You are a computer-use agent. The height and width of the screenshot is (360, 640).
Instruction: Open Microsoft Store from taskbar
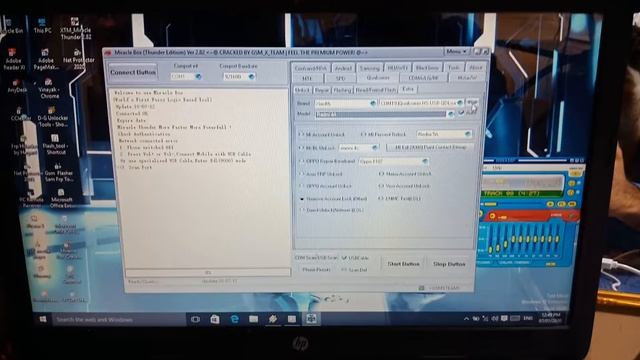point(215,319)
